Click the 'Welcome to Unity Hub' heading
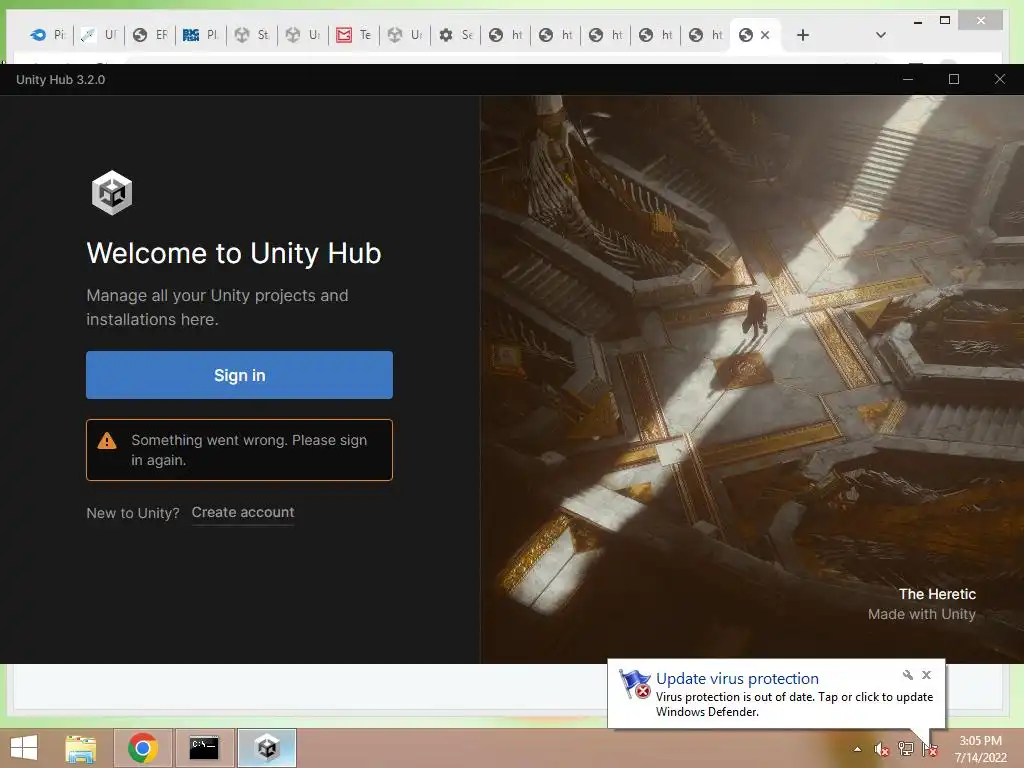 (x=234, y=253)
